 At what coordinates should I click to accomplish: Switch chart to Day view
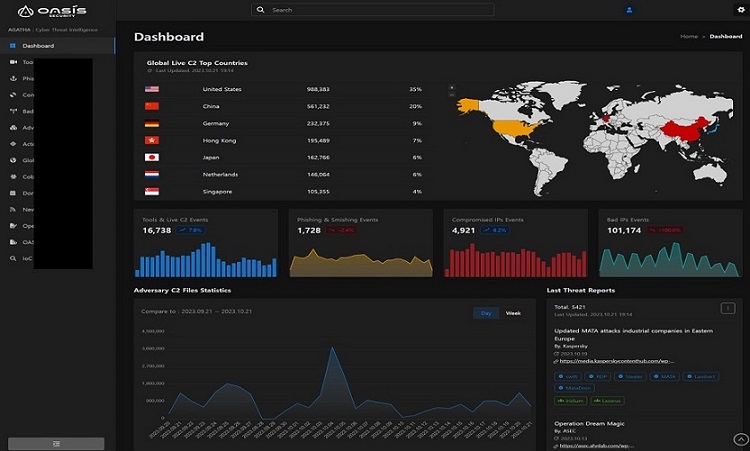coord(486,313)
